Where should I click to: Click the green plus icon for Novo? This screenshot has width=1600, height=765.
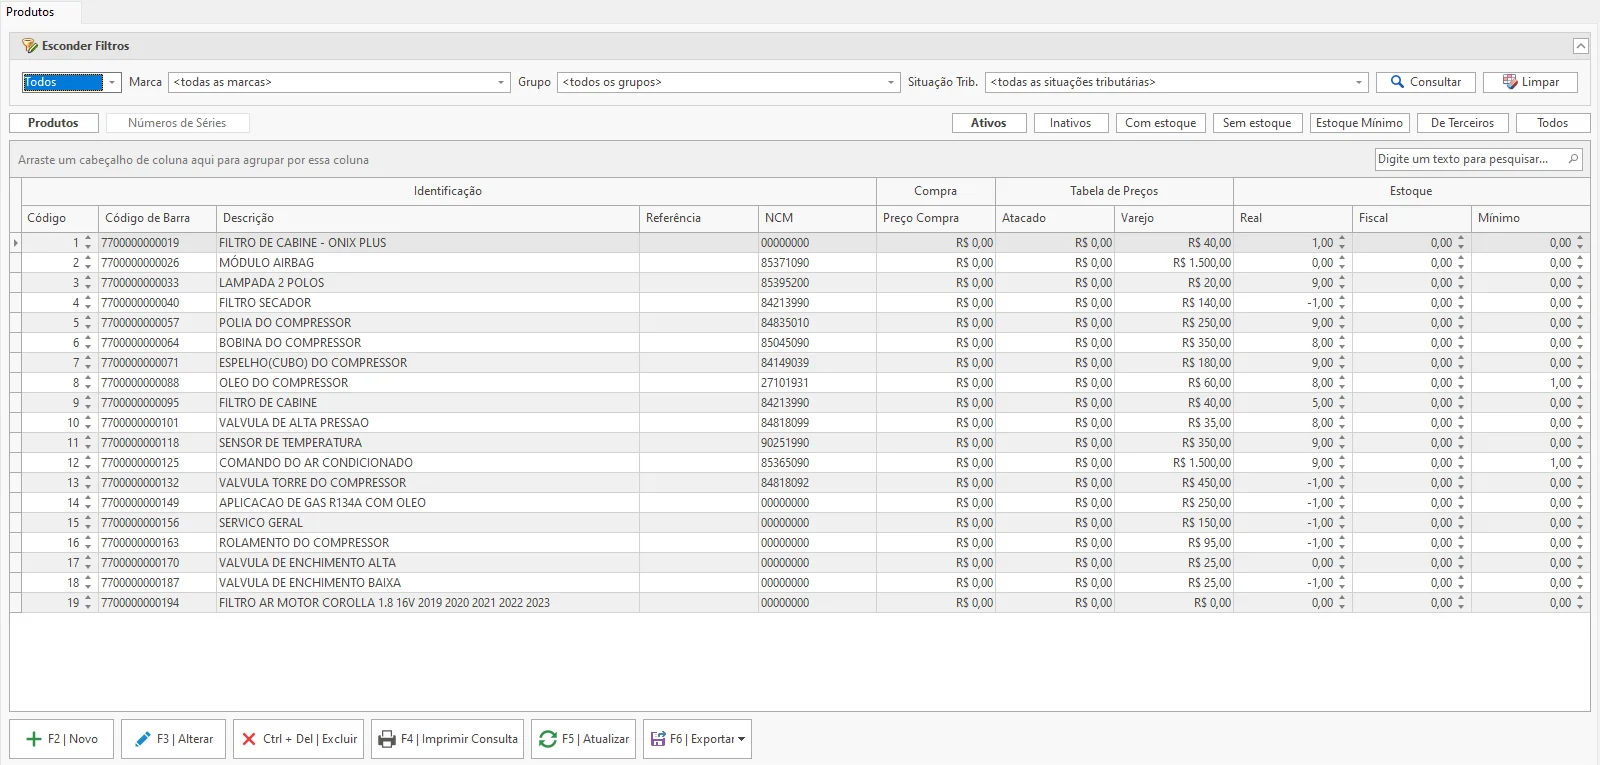coord(34,739)
